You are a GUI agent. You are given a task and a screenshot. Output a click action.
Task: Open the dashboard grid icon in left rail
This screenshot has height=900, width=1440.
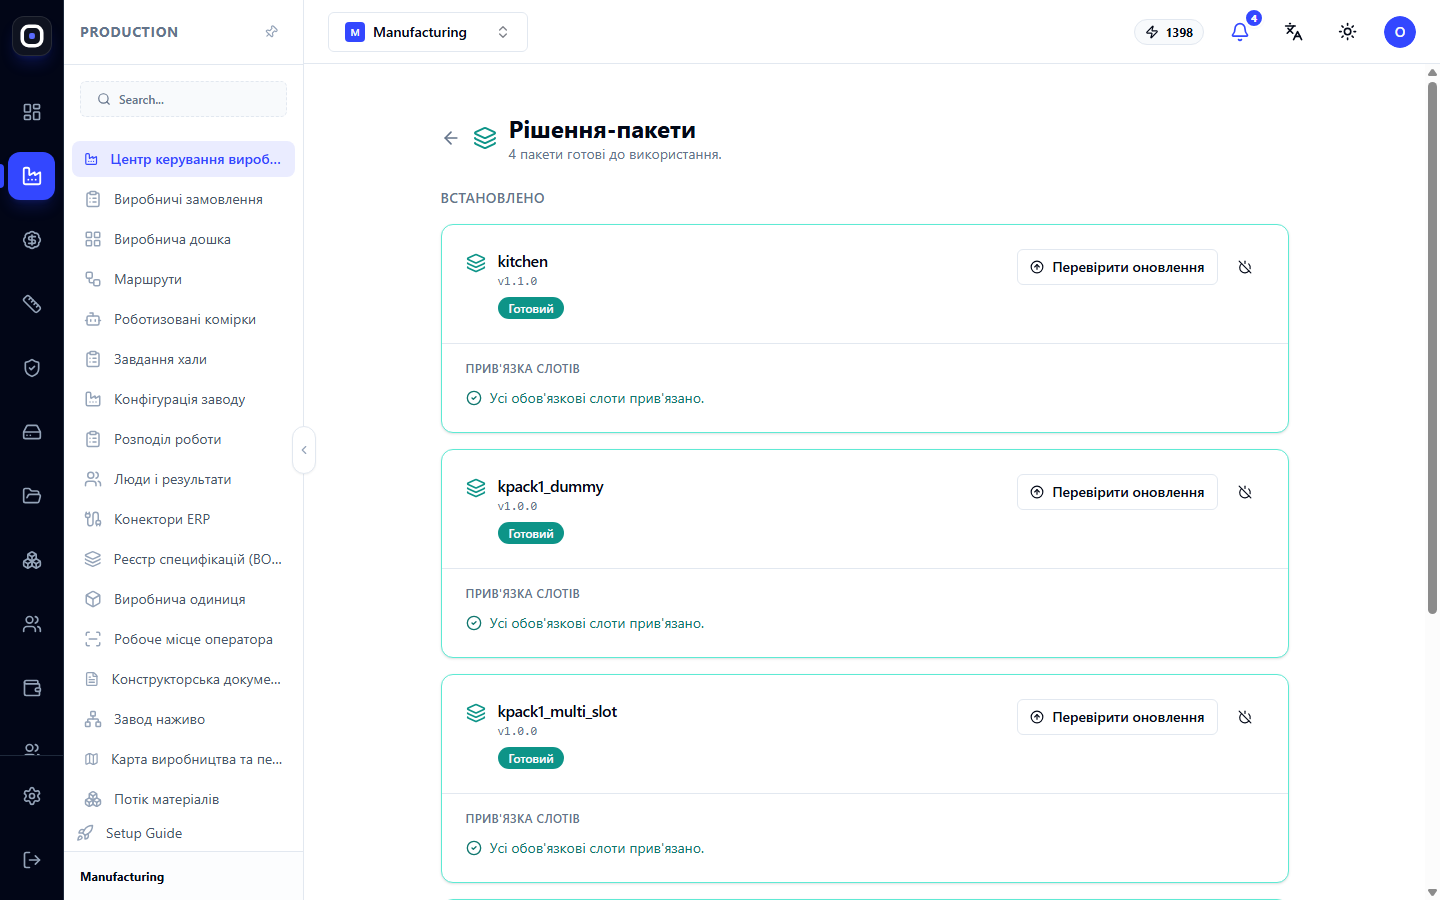point(32,112)
